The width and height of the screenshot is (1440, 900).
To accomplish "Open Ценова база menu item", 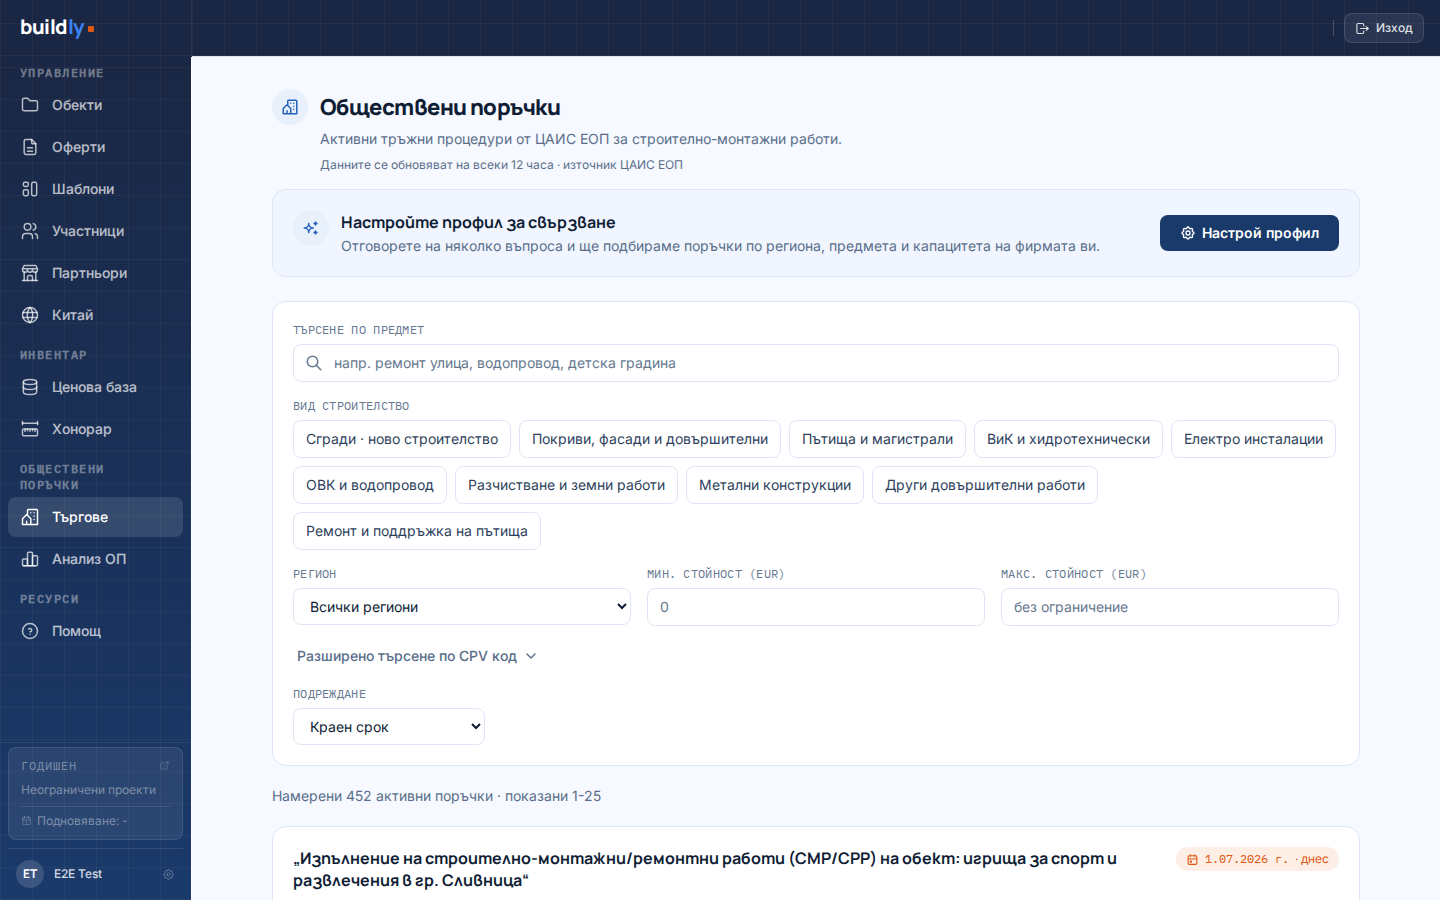I will [x=95, y=387].
